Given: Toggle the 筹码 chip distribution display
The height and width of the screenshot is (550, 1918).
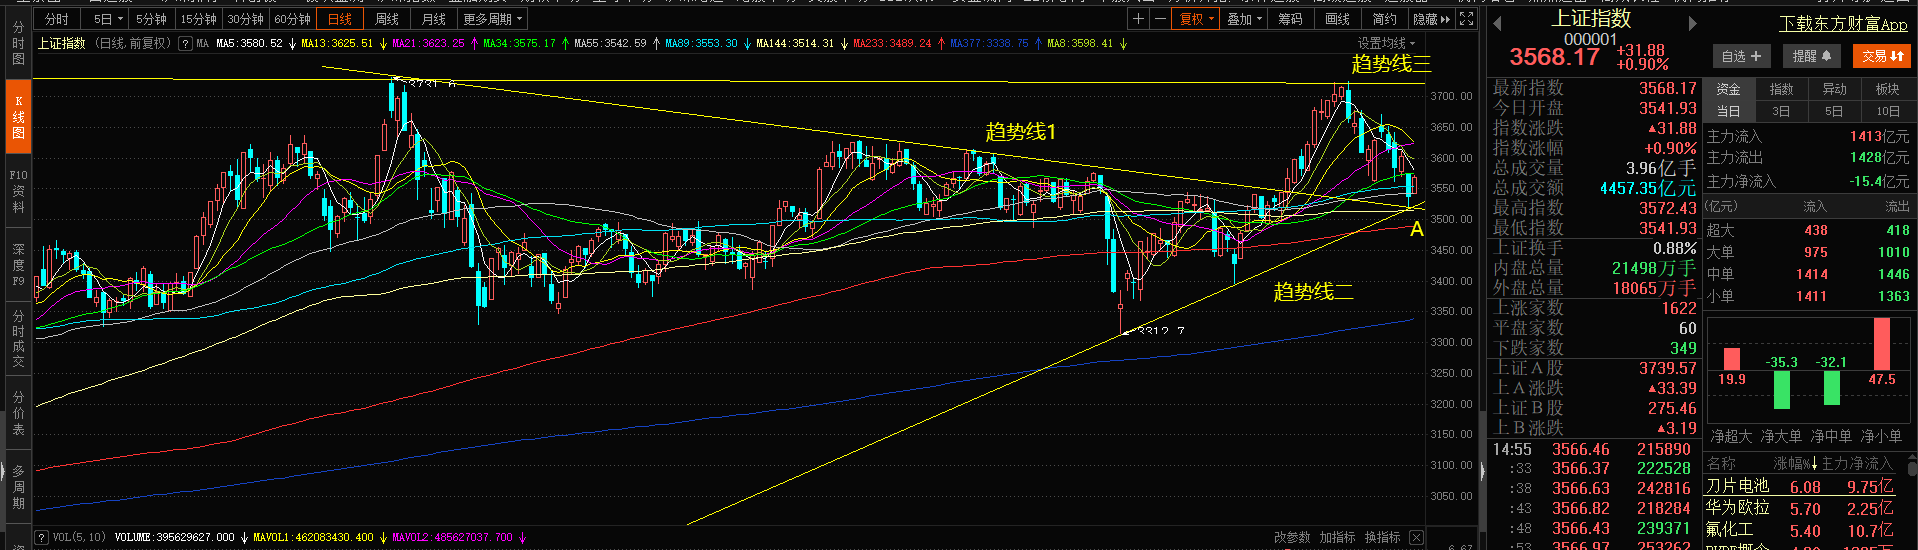Looking at the screenshot, I should coord(1290,19).
